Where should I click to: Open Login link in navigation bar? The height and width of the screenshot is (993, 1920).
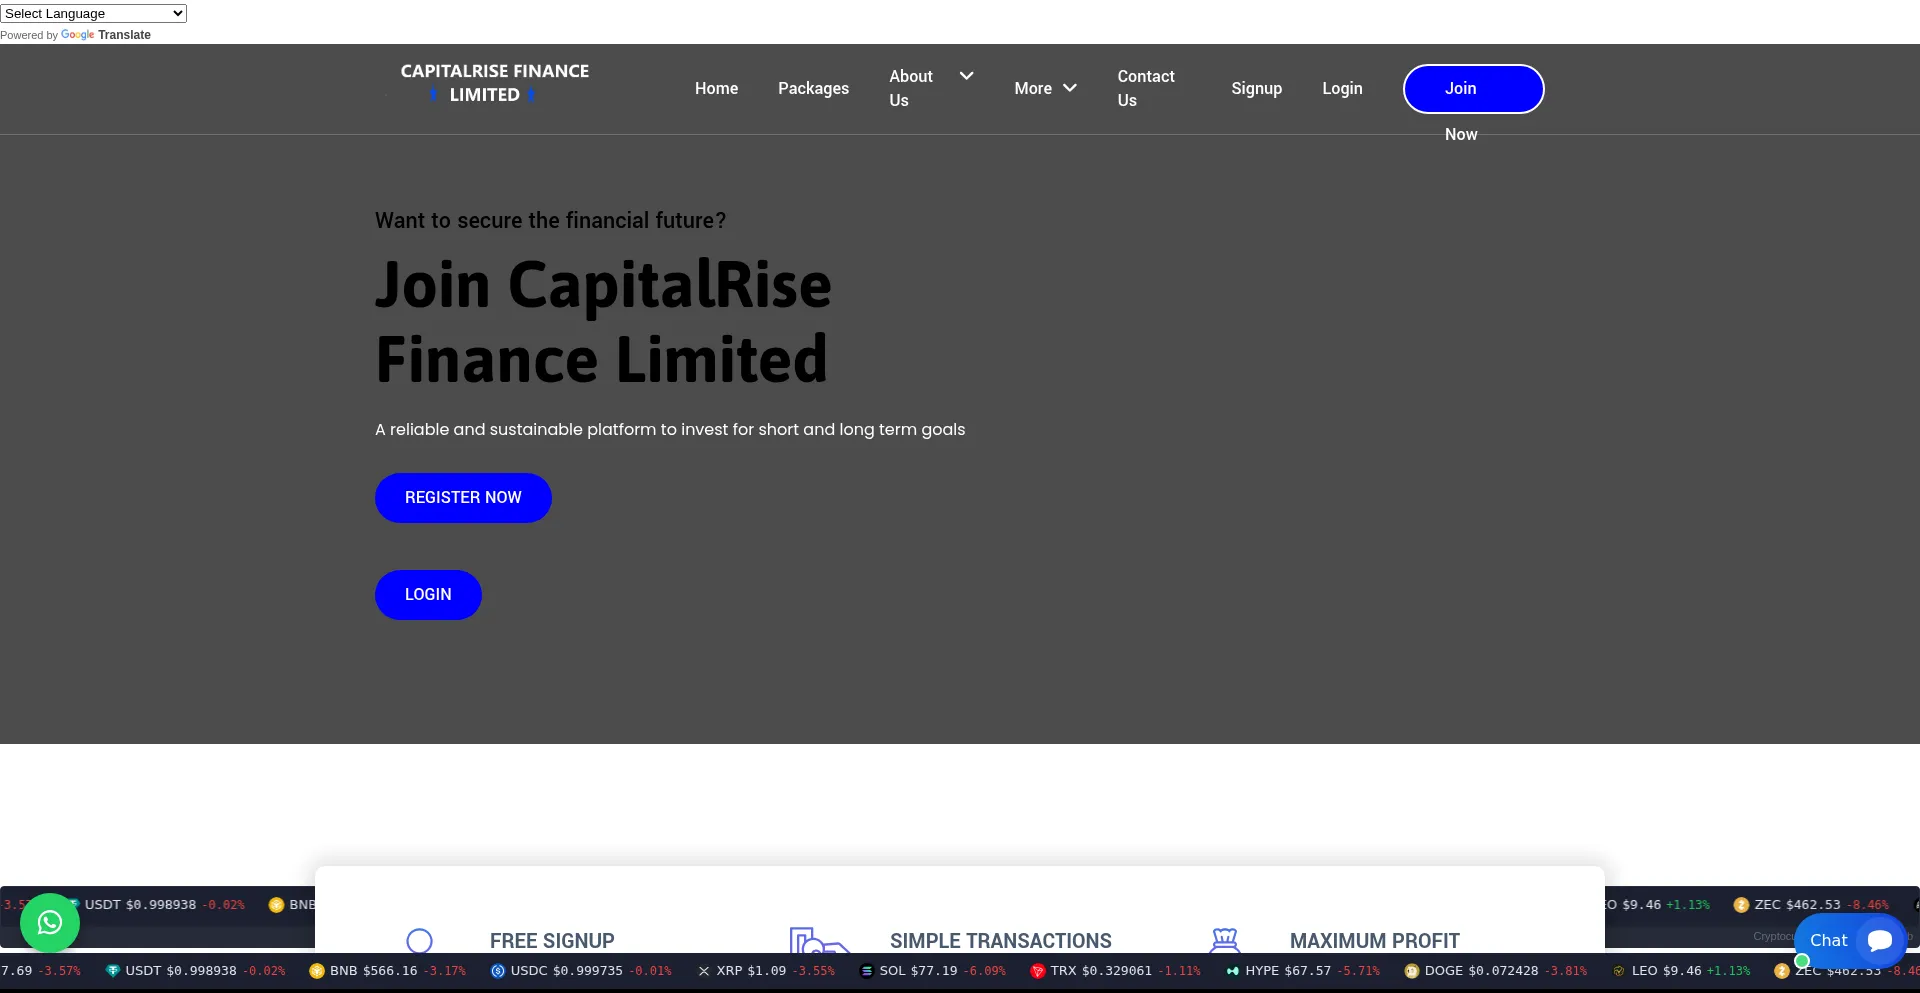(x=1342, y=88)
